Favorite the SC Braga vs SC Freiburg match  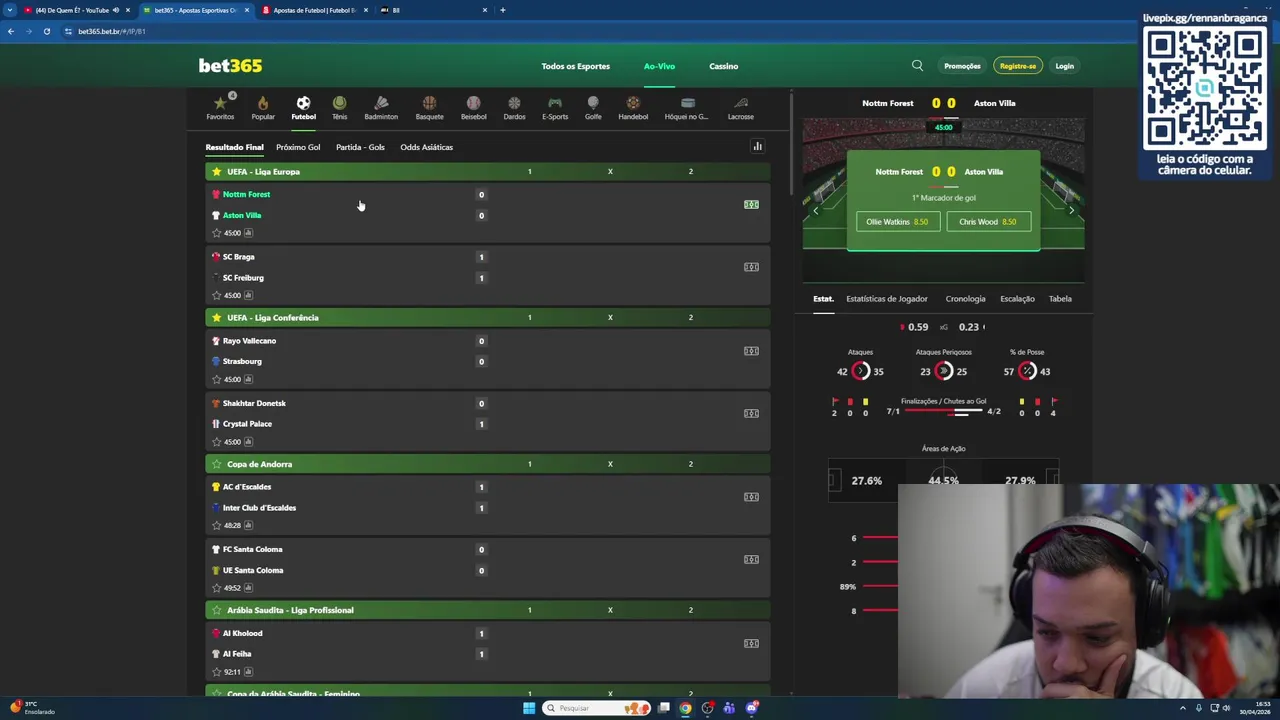coord(216,295)
